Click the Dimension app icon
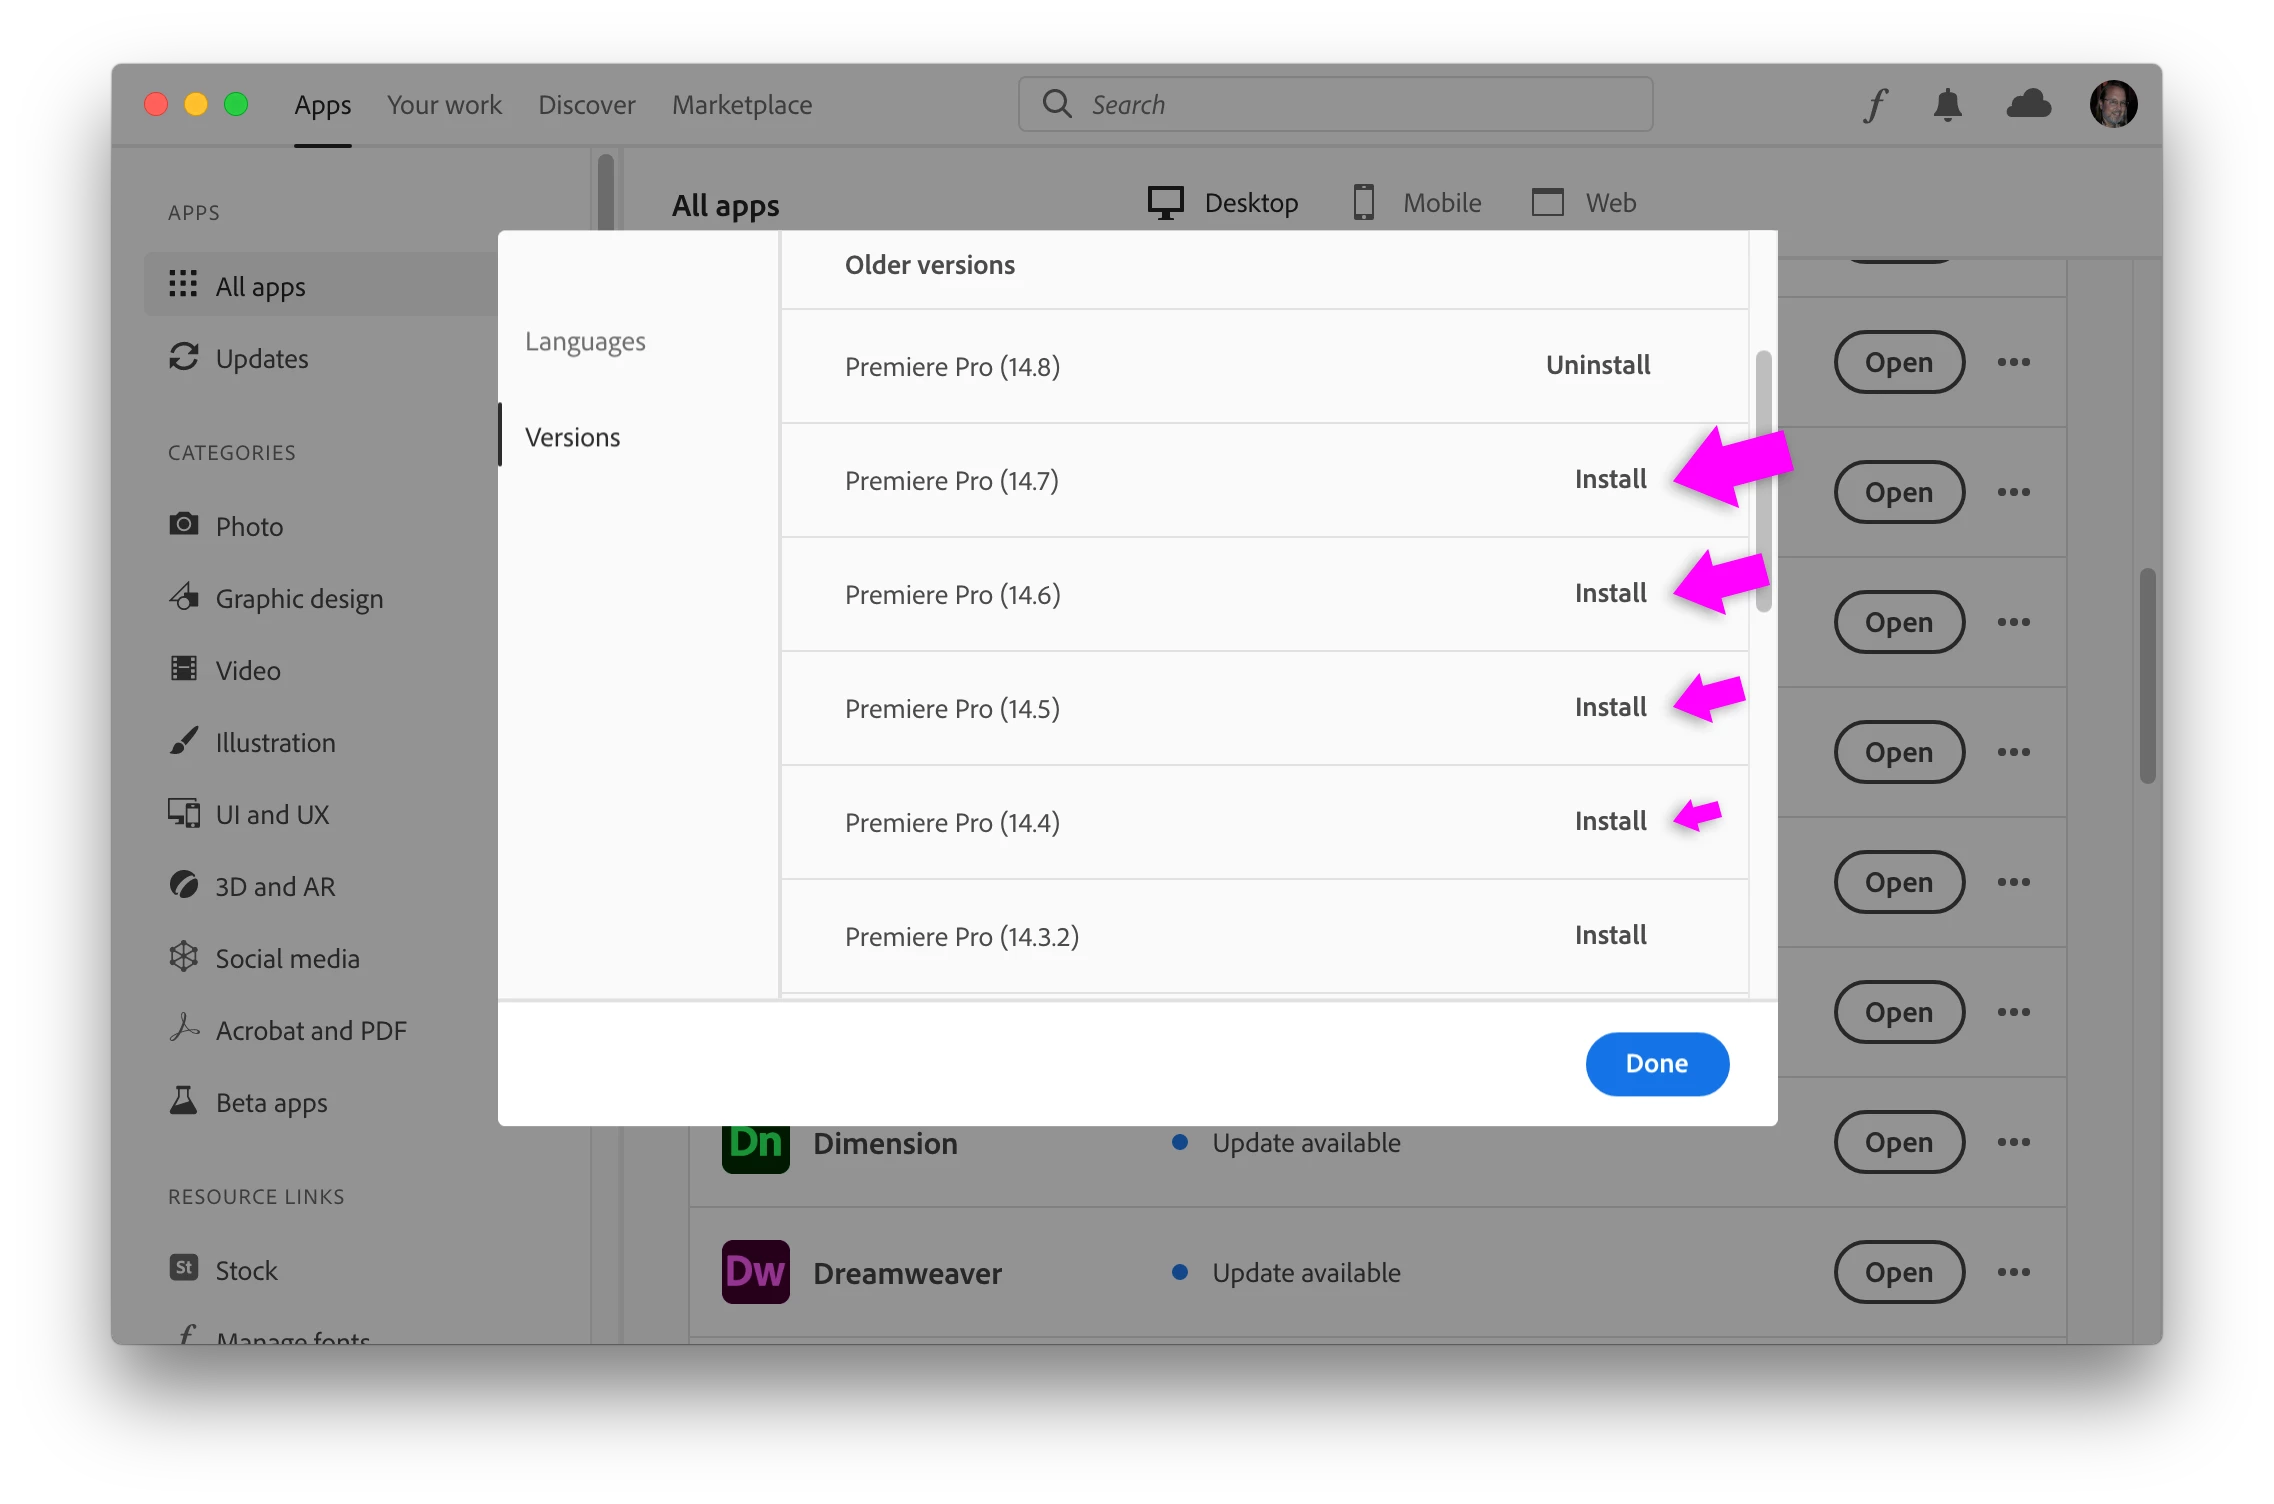2274x1504 pixels. tap(756, 1148)
